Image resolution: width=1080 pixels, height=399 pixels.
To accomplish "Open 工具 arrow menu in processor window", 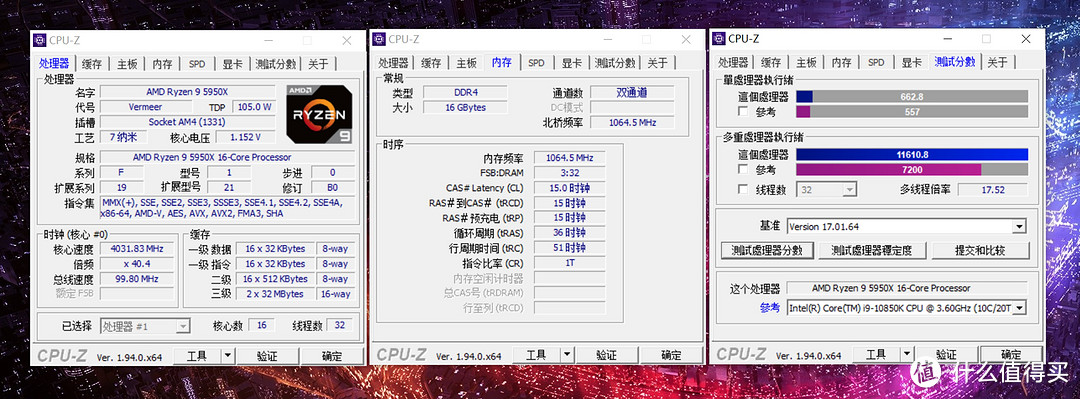I will click(x=227, y=356).
